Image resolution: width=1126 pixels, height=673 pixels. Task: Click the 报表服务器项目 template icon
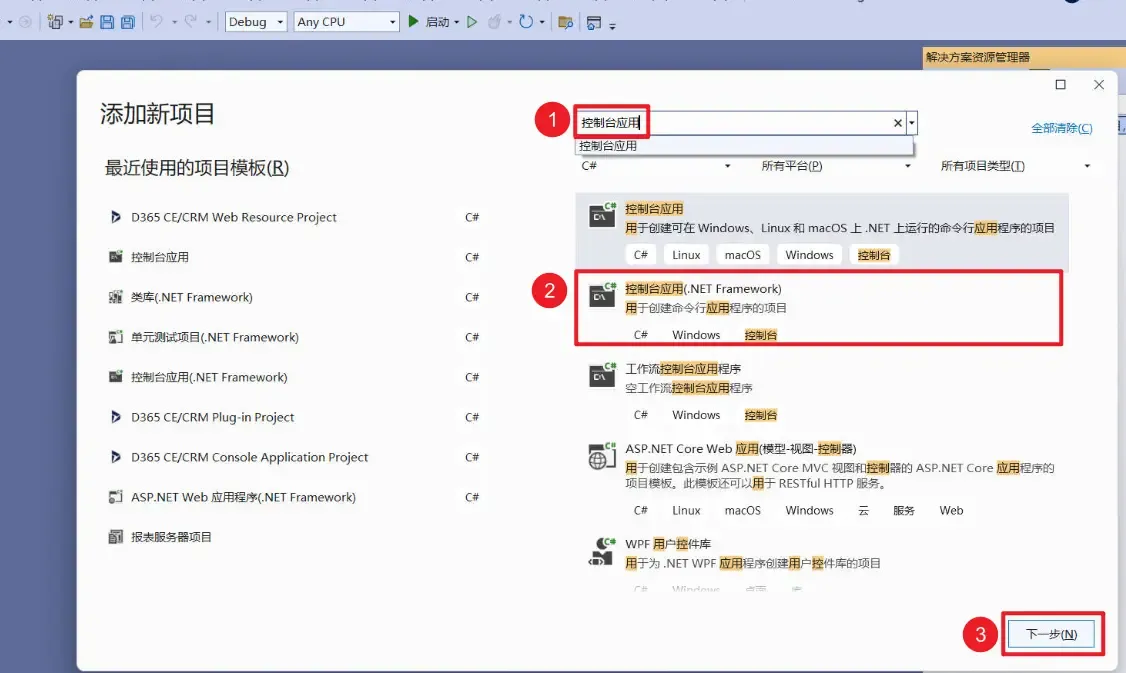click(115, 537)
